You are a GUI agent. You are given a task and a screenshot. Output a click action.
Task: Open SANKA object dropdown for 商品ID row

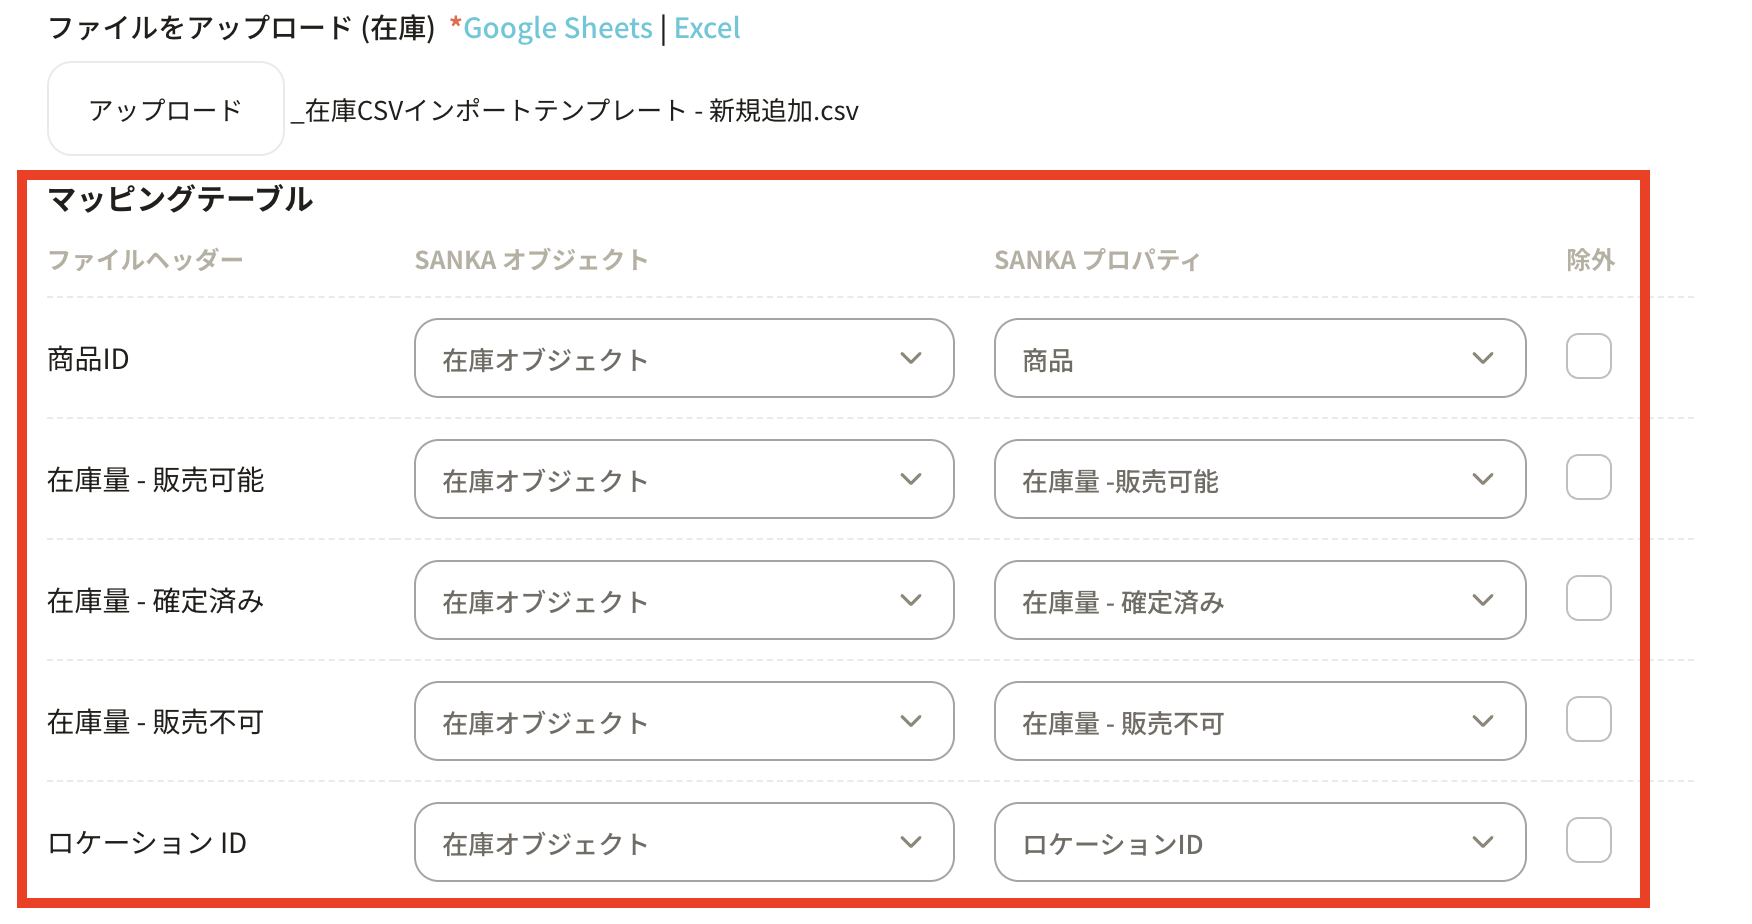coord(684,358)
